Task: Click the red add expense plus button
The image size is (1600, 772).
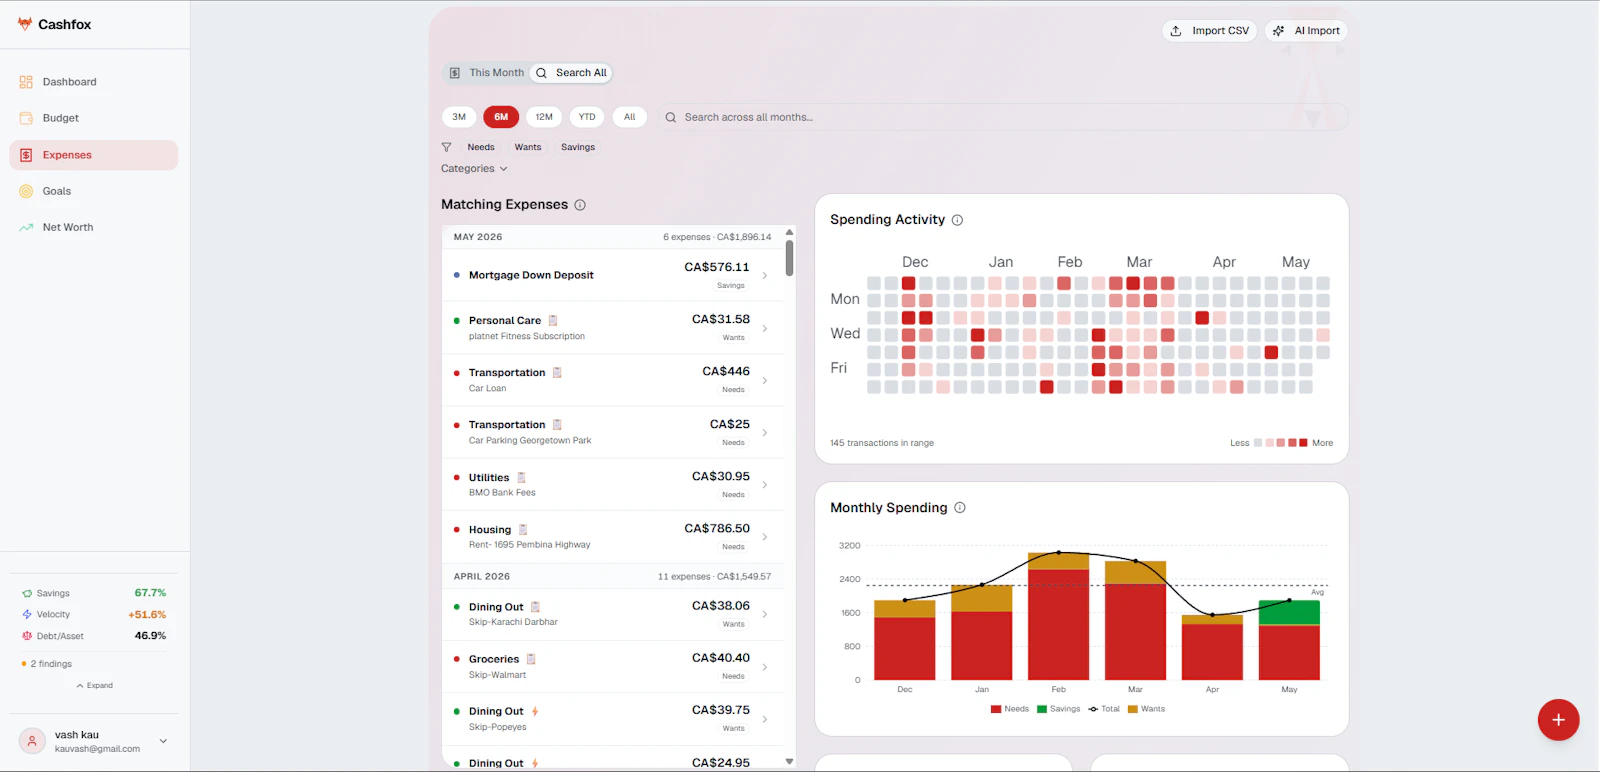Action: (1558, 720)
